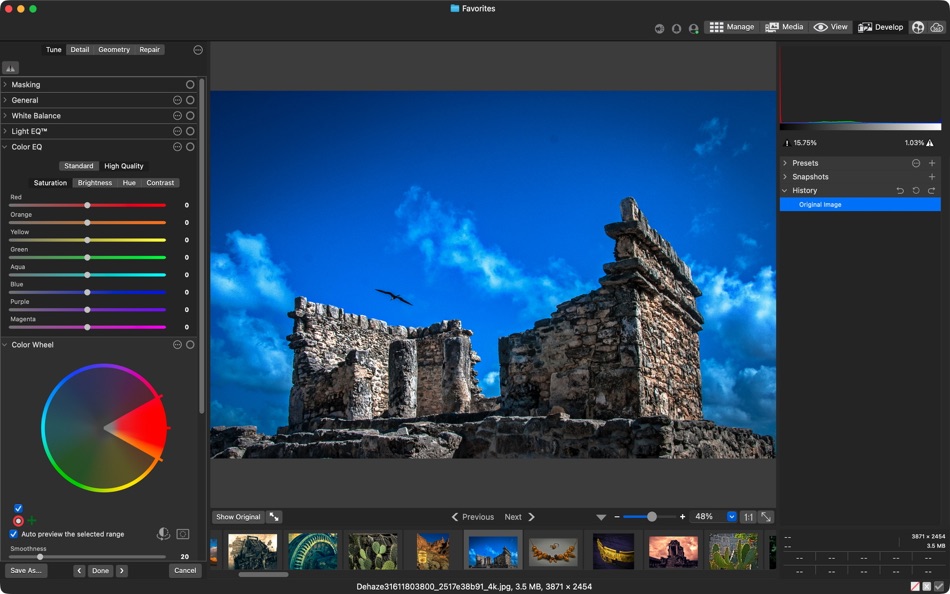Click the notifications bell icon near top right

[676, 27]
